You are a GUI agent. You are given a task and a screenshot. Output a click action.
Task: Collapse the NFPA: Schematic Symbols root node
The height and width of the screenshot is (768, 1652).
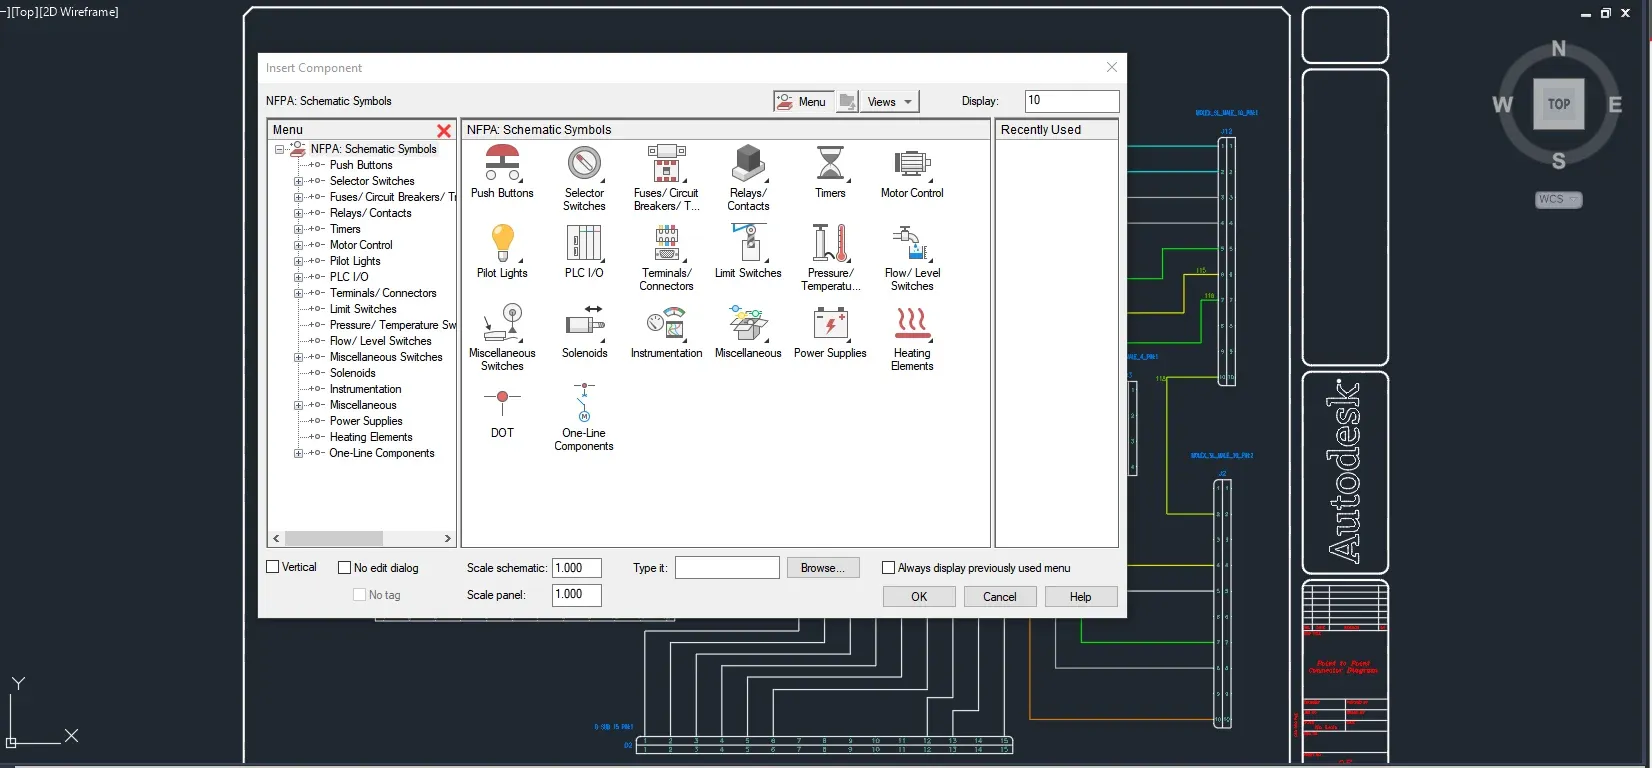coord(280,149)
